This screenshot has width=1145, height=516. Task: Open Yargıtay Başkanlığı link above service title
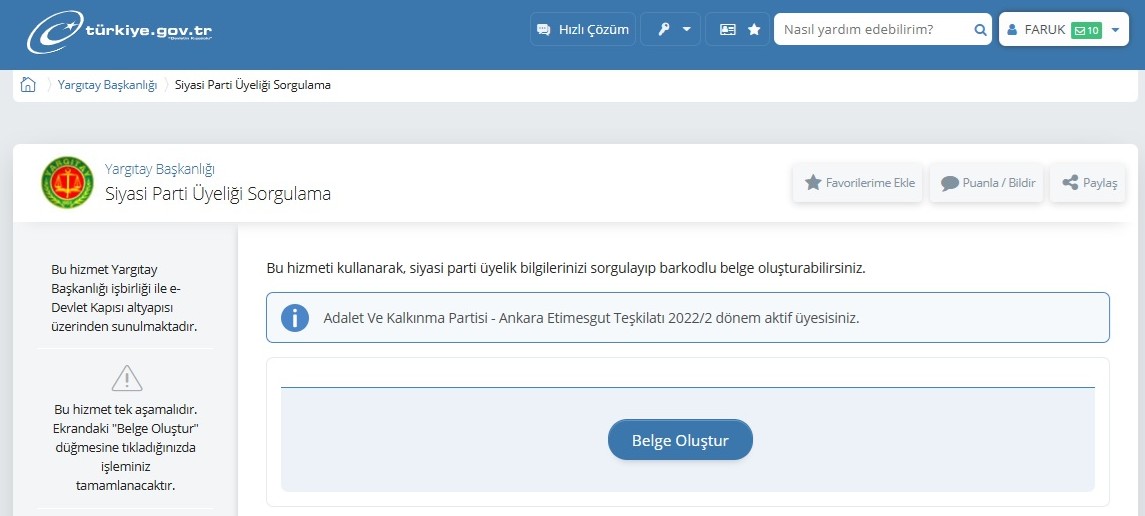coord(160,169)
